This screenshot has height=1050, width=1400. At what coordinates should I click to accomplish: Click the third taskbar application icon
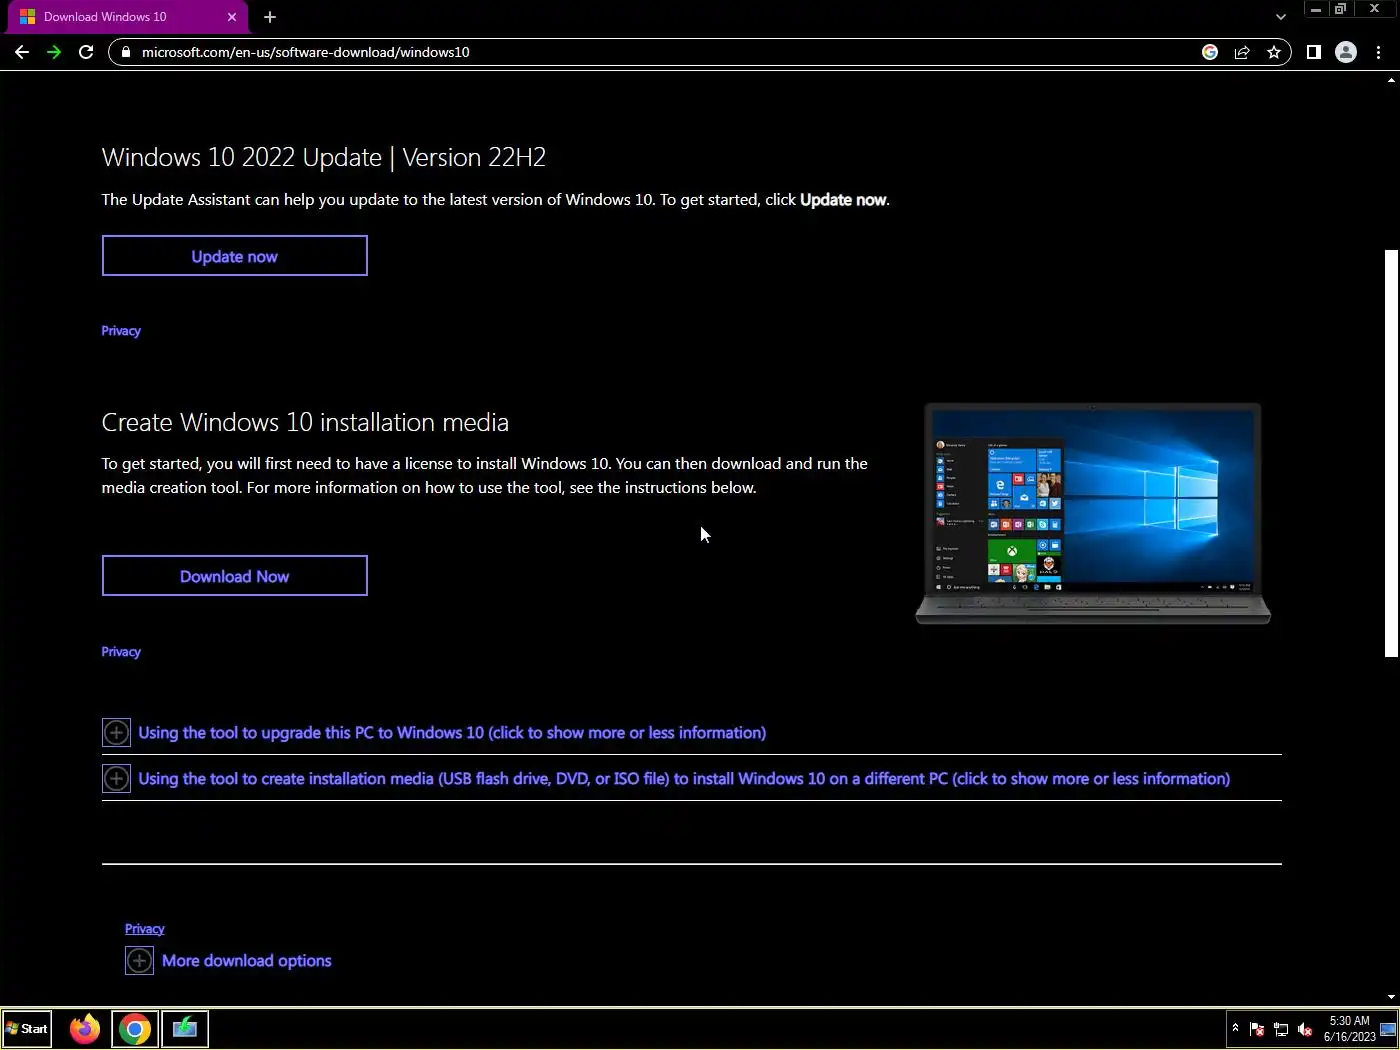click(185, 1029)
